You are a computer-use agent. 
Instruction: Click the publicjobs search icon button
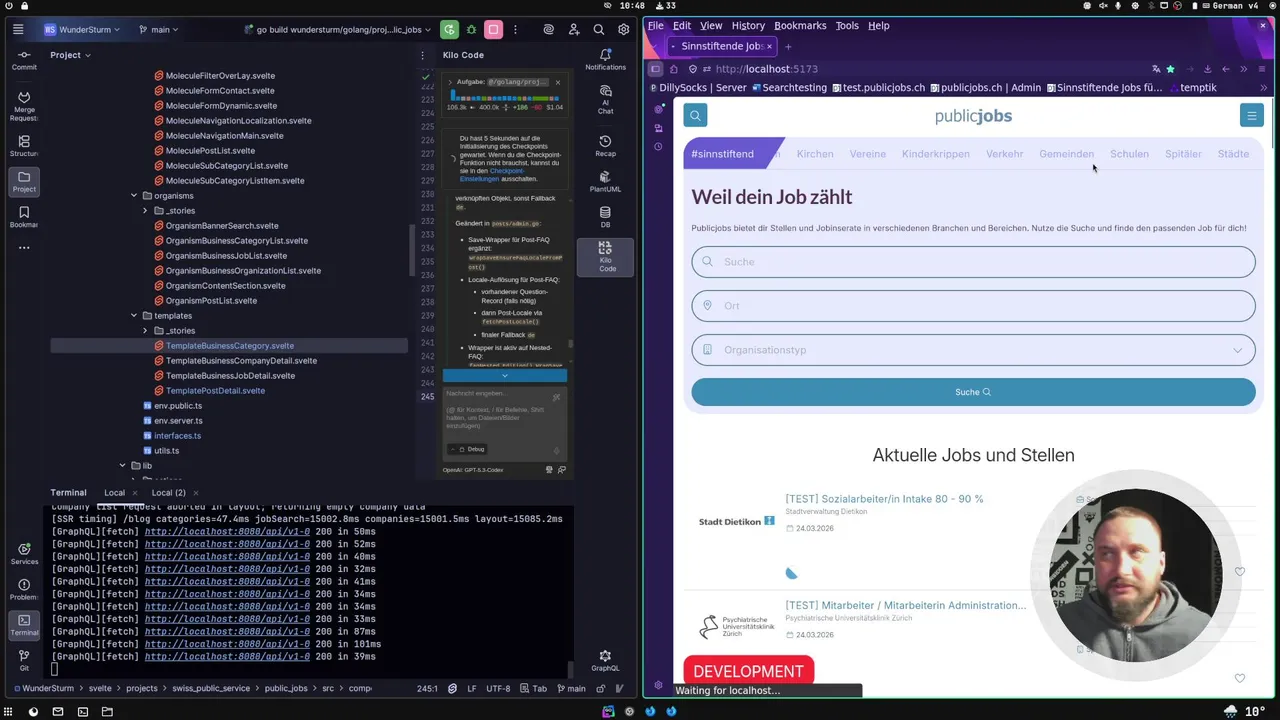(695, 116)
